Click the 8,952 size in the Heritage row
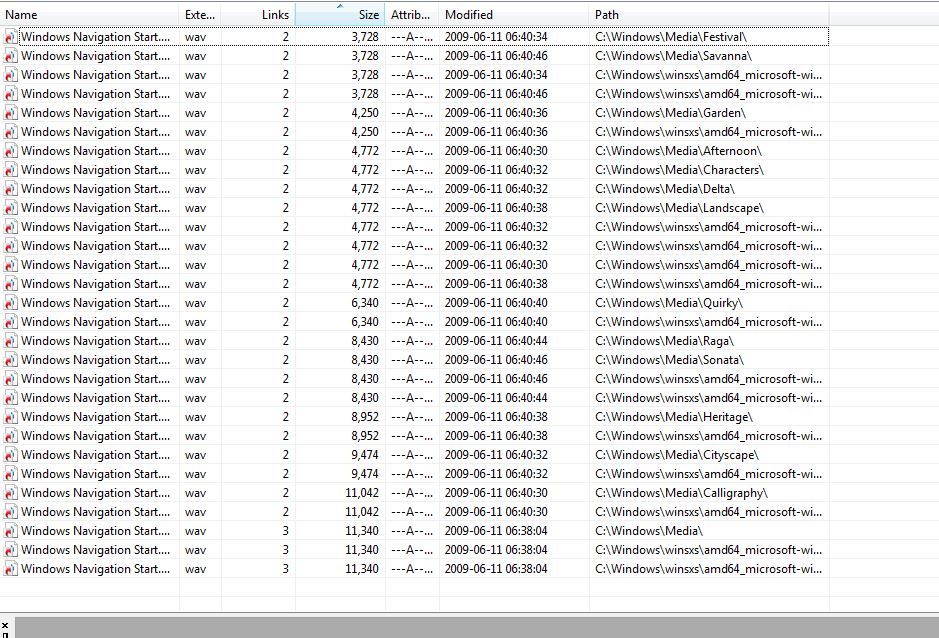Screen dimensions: 939x638 [x=365, y=417]
